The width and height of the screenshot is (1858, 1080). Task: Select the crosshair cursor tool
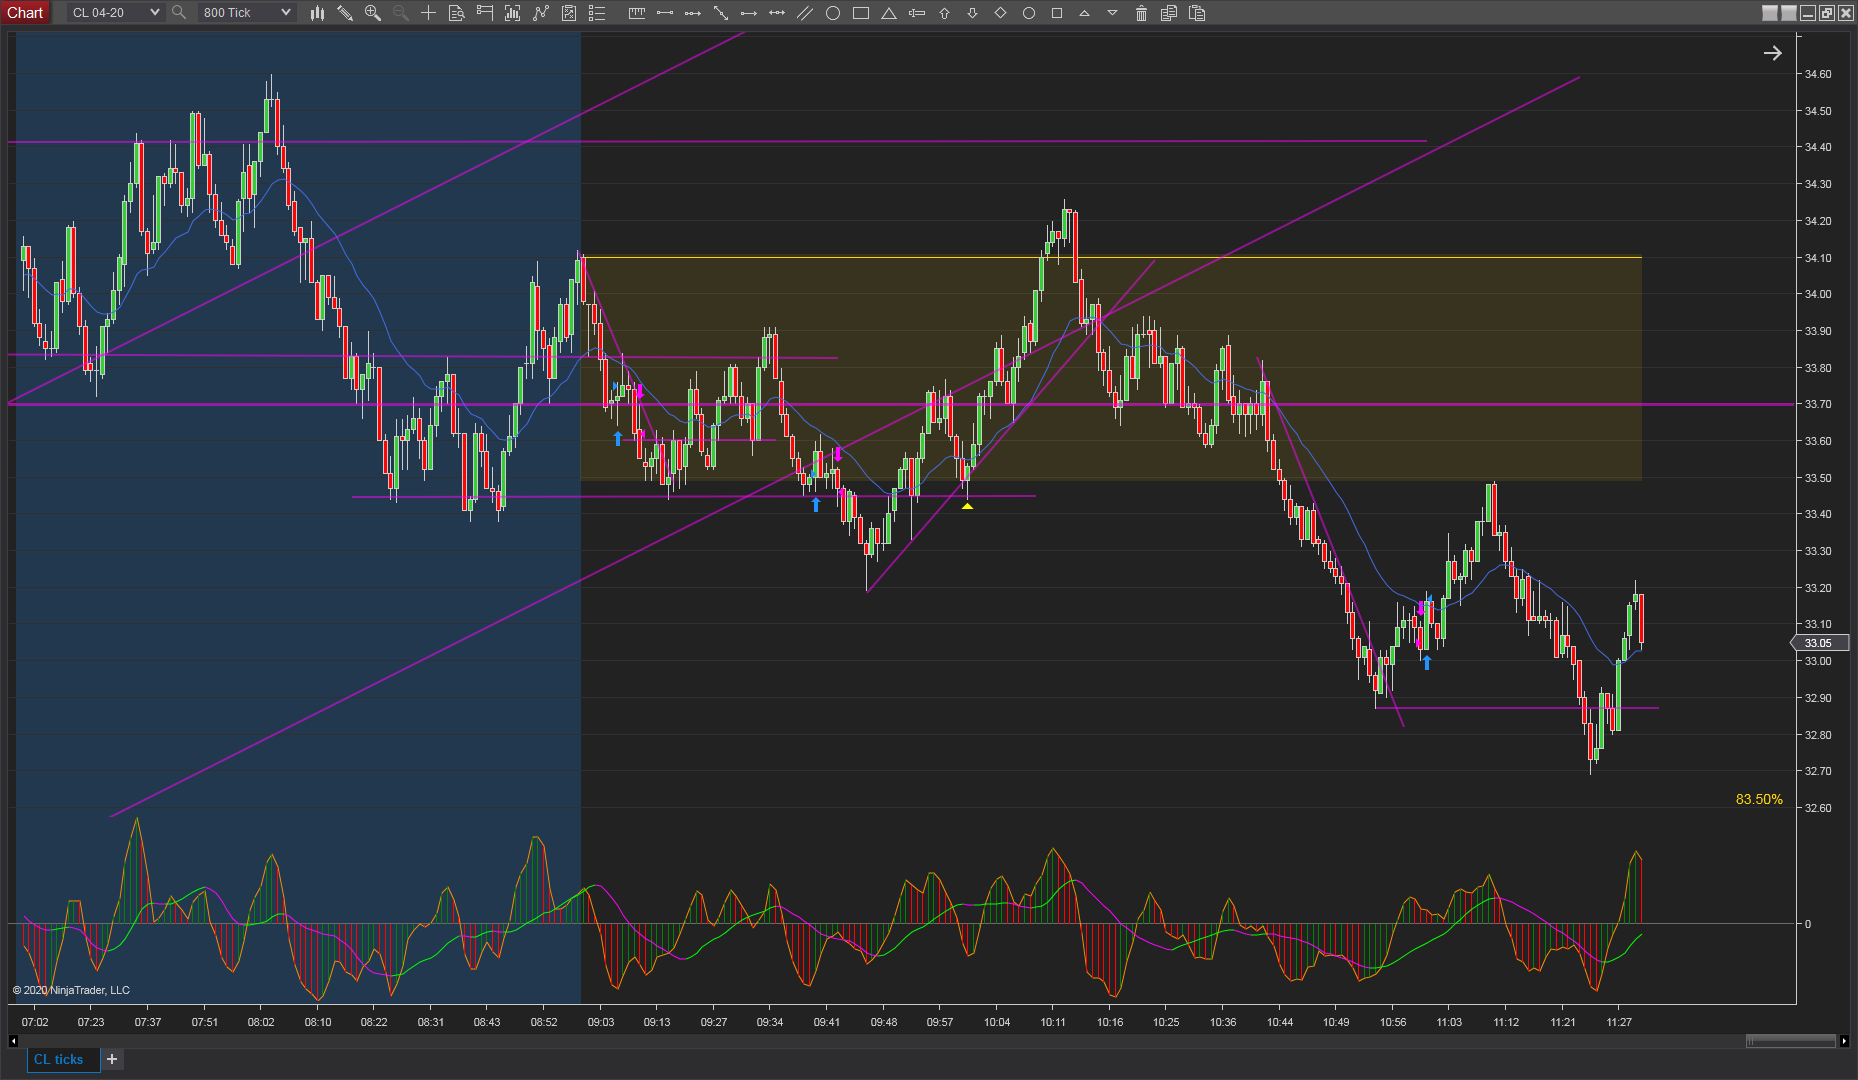[428, 13]
